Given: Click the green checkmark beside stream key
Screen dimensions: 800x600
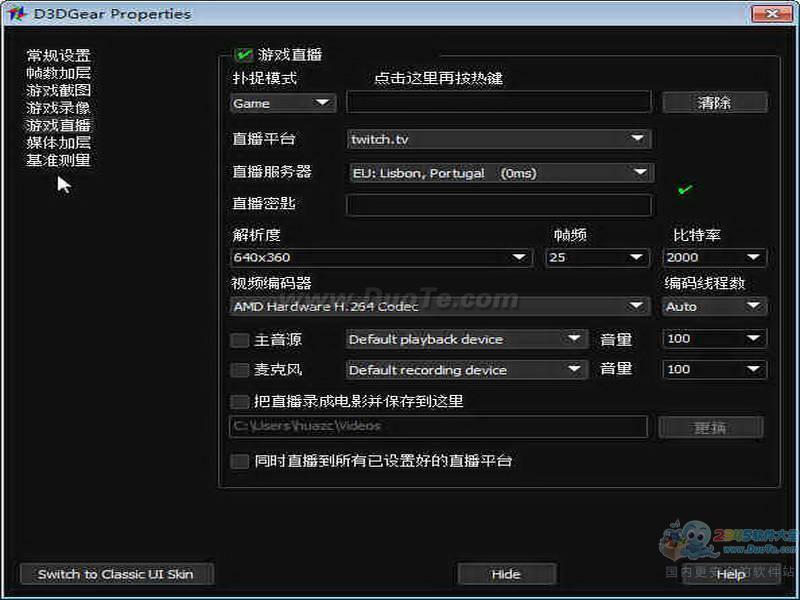Looking at the screenshot, I should [685, 190].
